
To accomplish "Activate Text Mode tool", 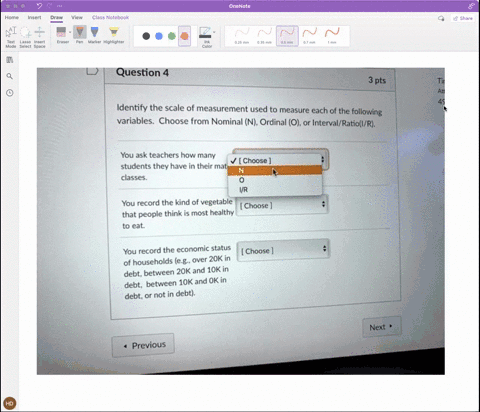I will tap(11, 37).
